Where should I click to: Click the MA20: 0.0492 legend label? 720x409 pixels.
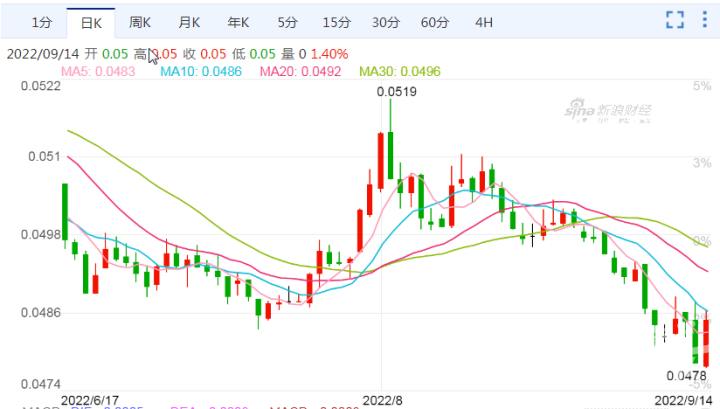click(300, 72)
